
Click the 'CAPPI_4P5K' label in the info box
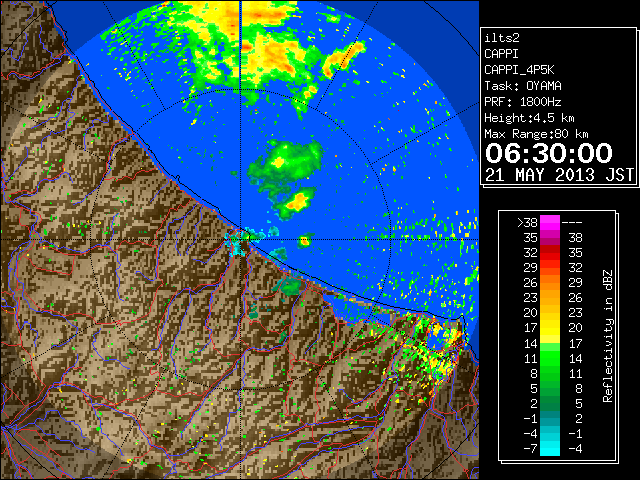click(x=519, y=70)
